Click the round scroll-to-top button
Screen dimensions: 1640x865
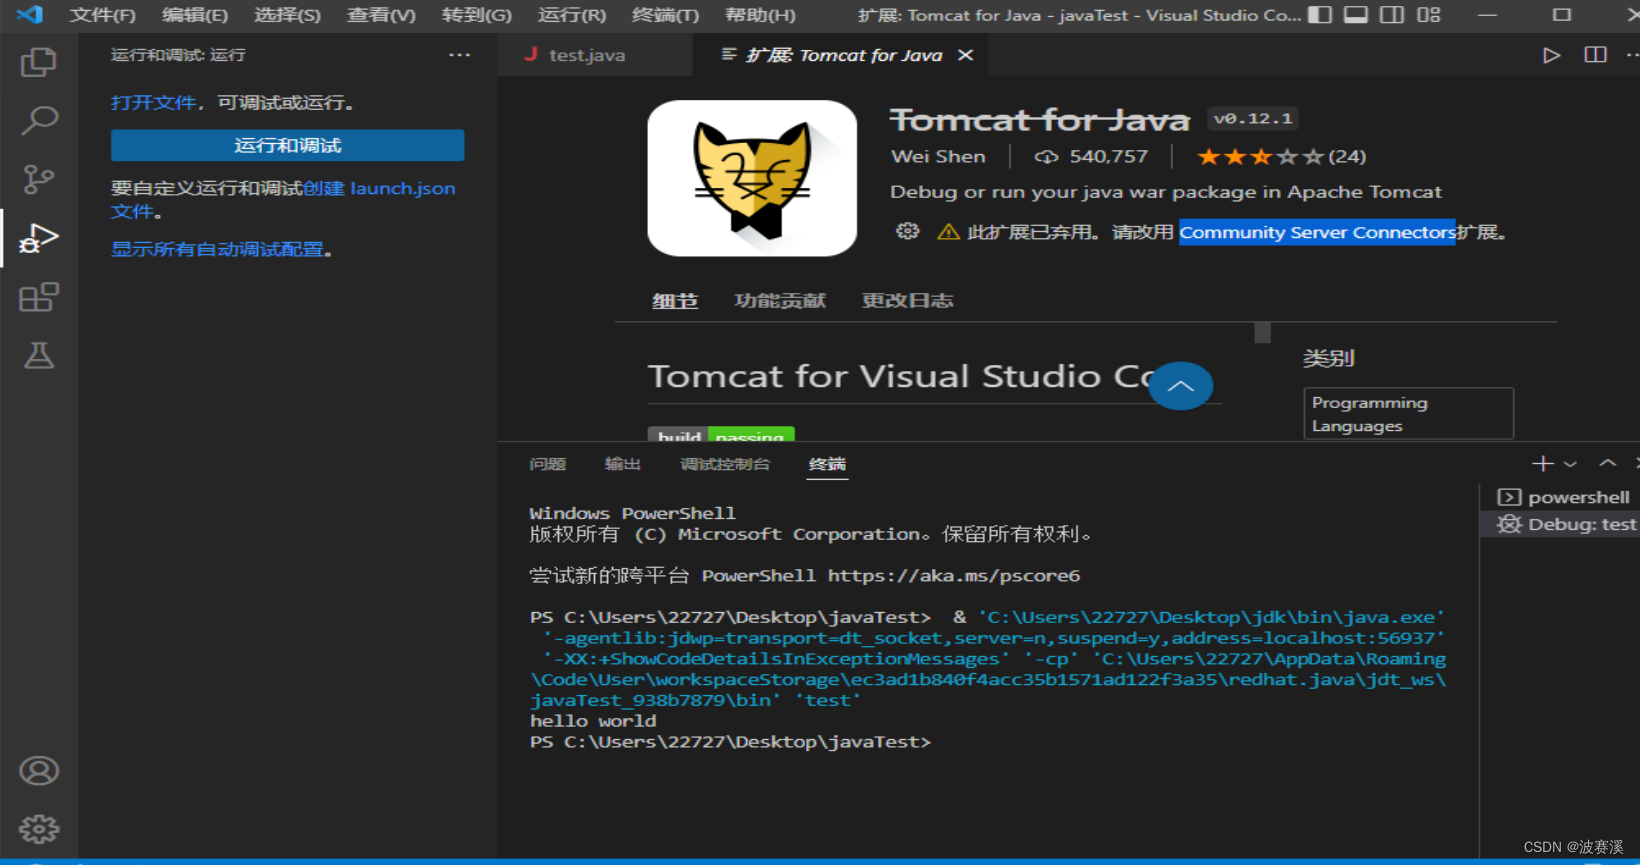click(x=1180, y=386)
